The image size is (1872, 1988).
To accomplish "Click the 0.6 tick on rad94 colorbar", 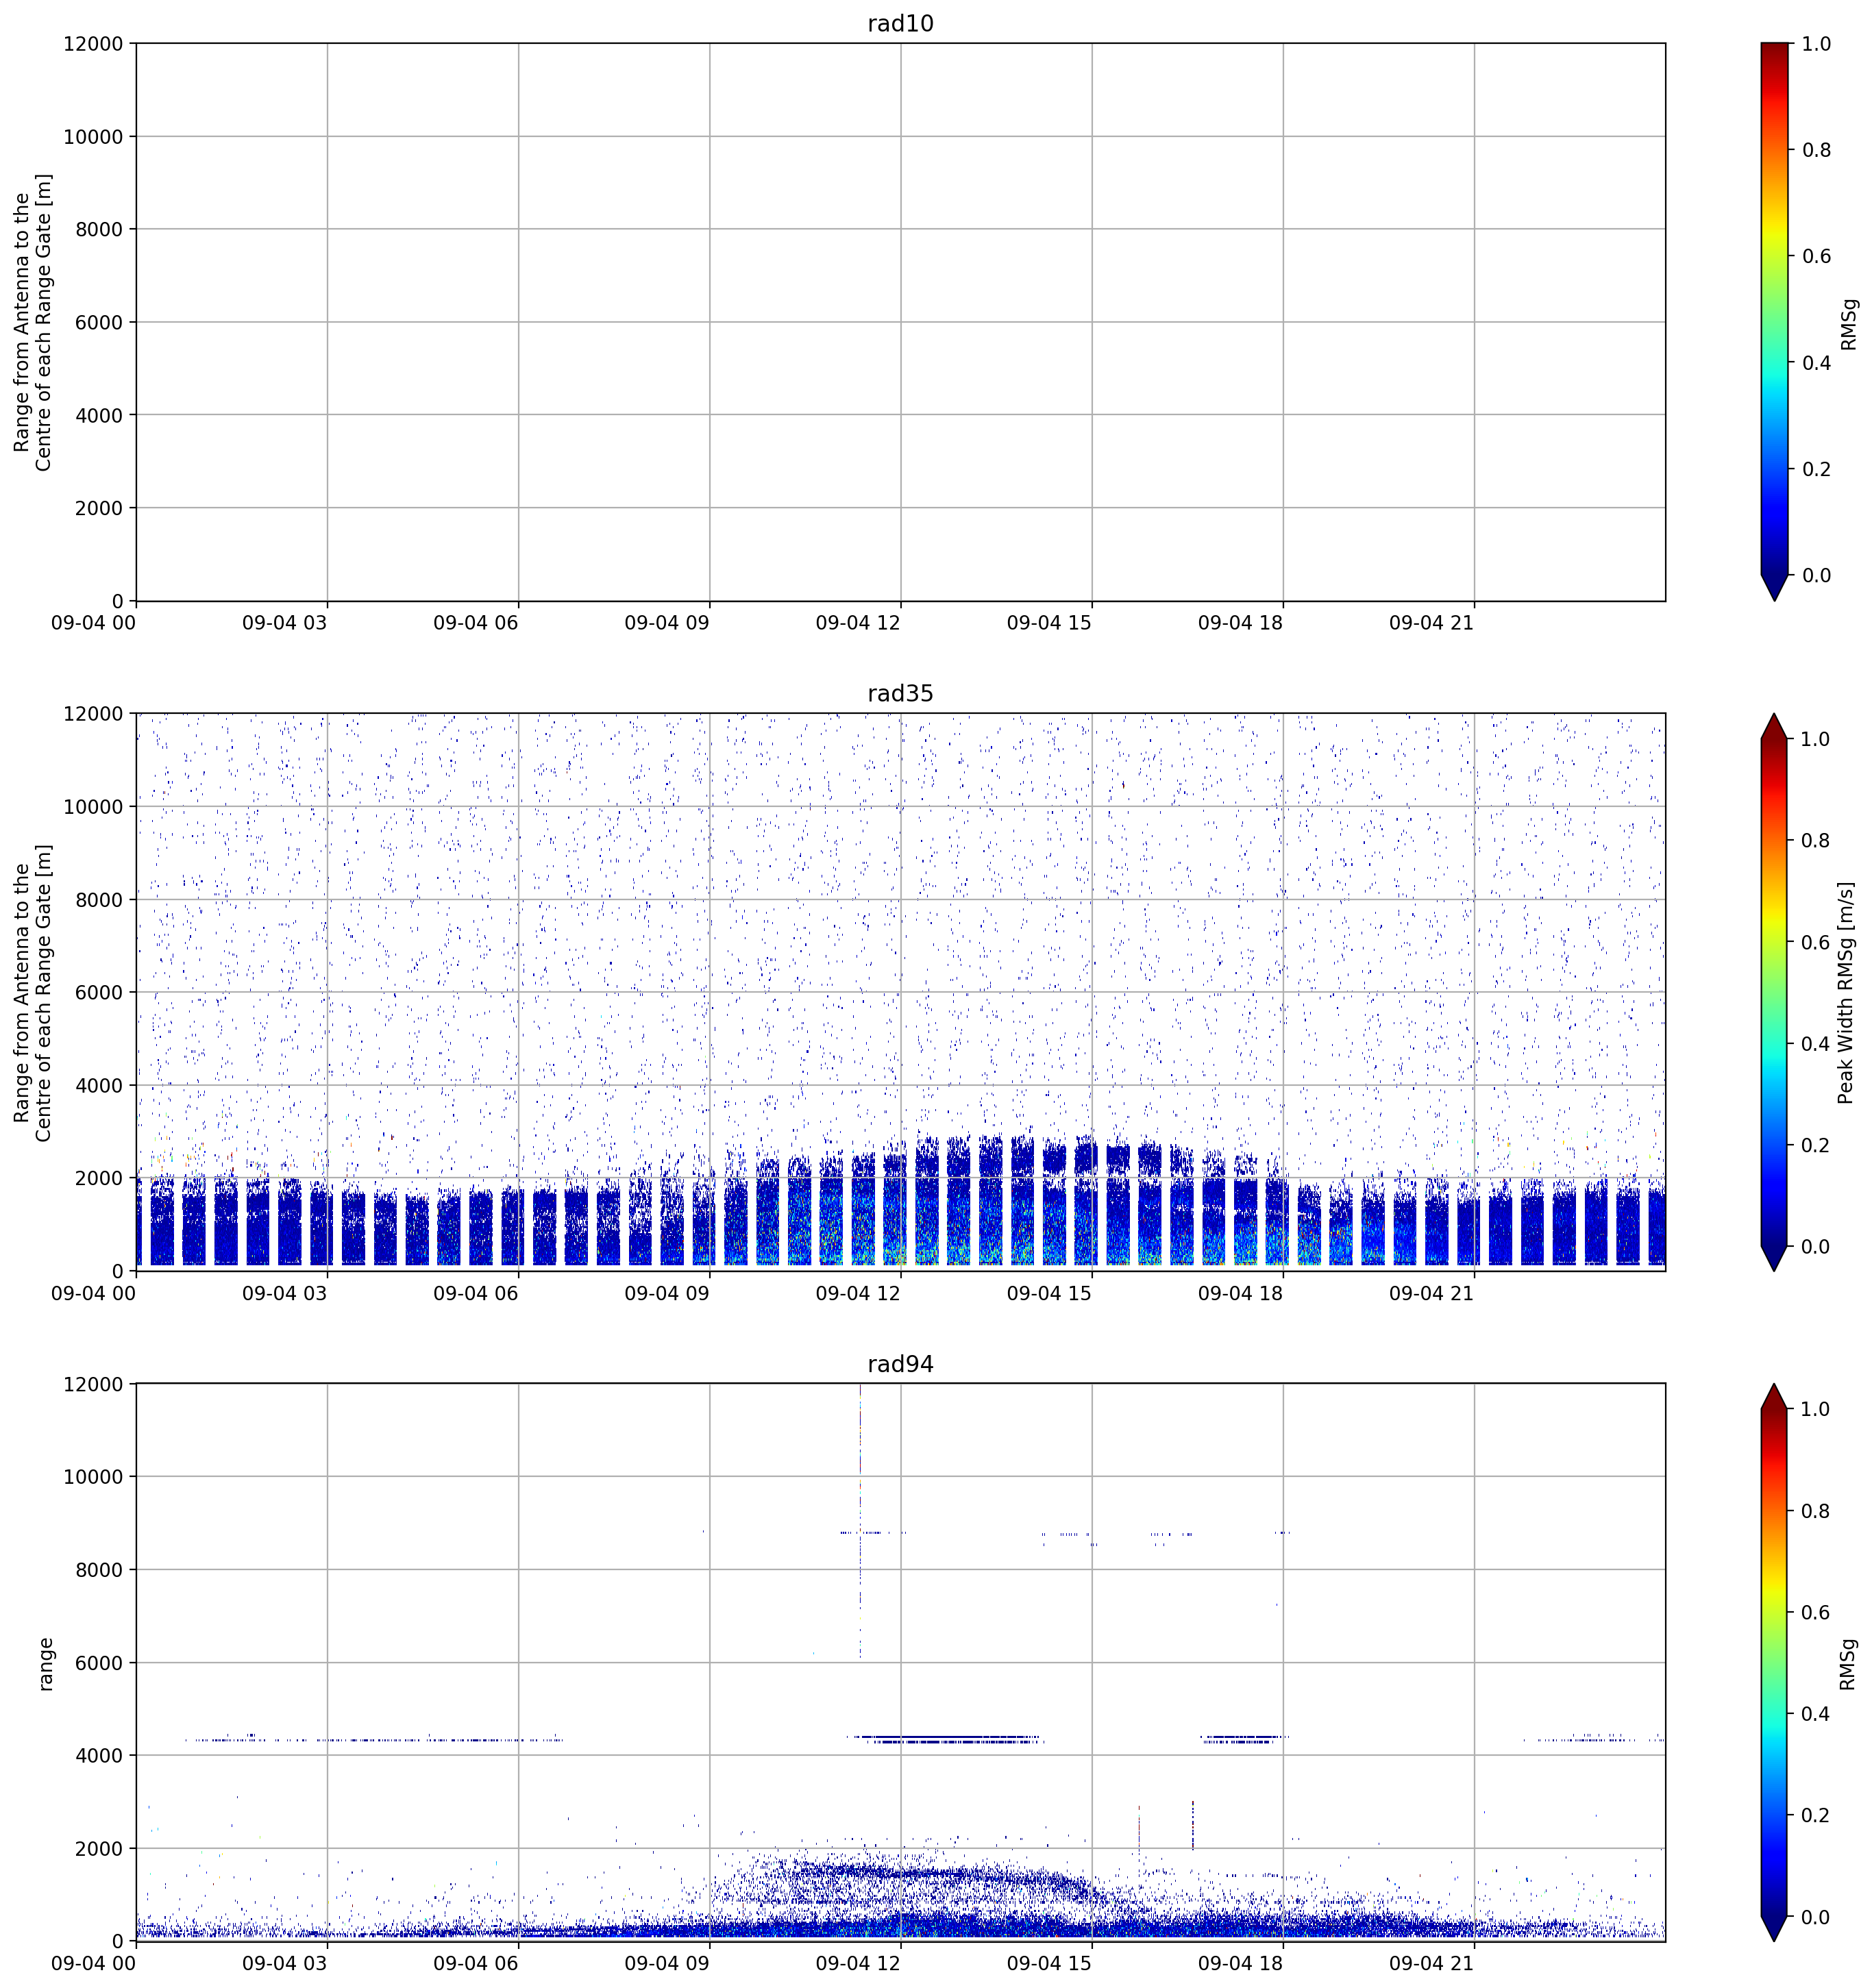I will [x=1815, y=1612].
